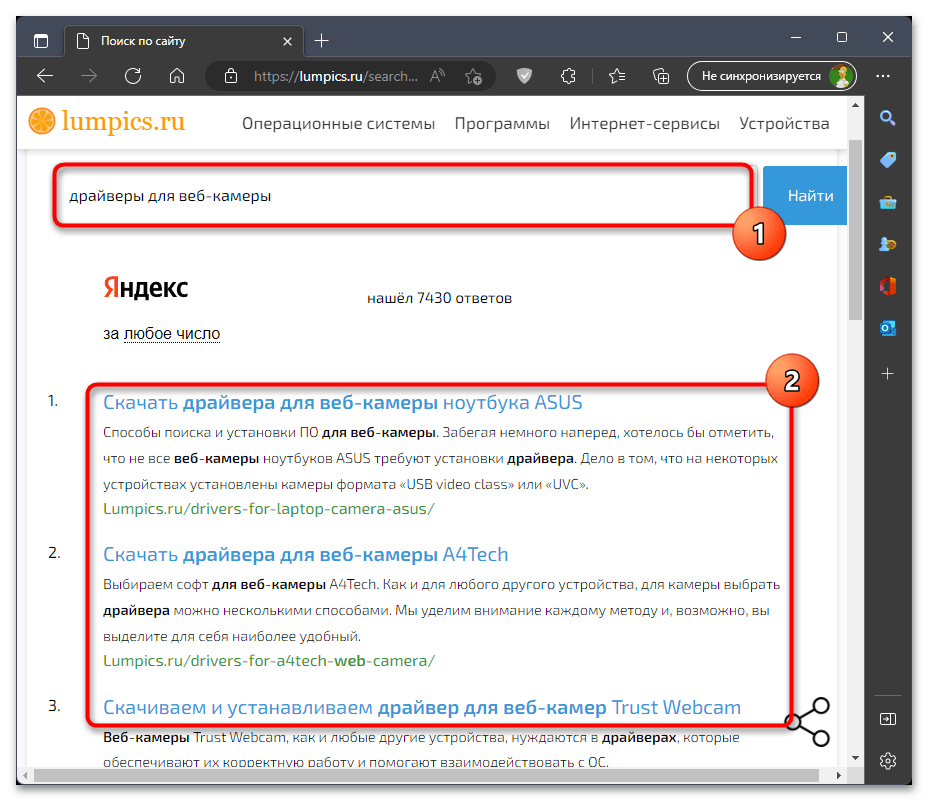Click the 'Не синхронизируется' profile button
Image resolution: width=928 pixels, height=801 pixels.
point(771,76)
